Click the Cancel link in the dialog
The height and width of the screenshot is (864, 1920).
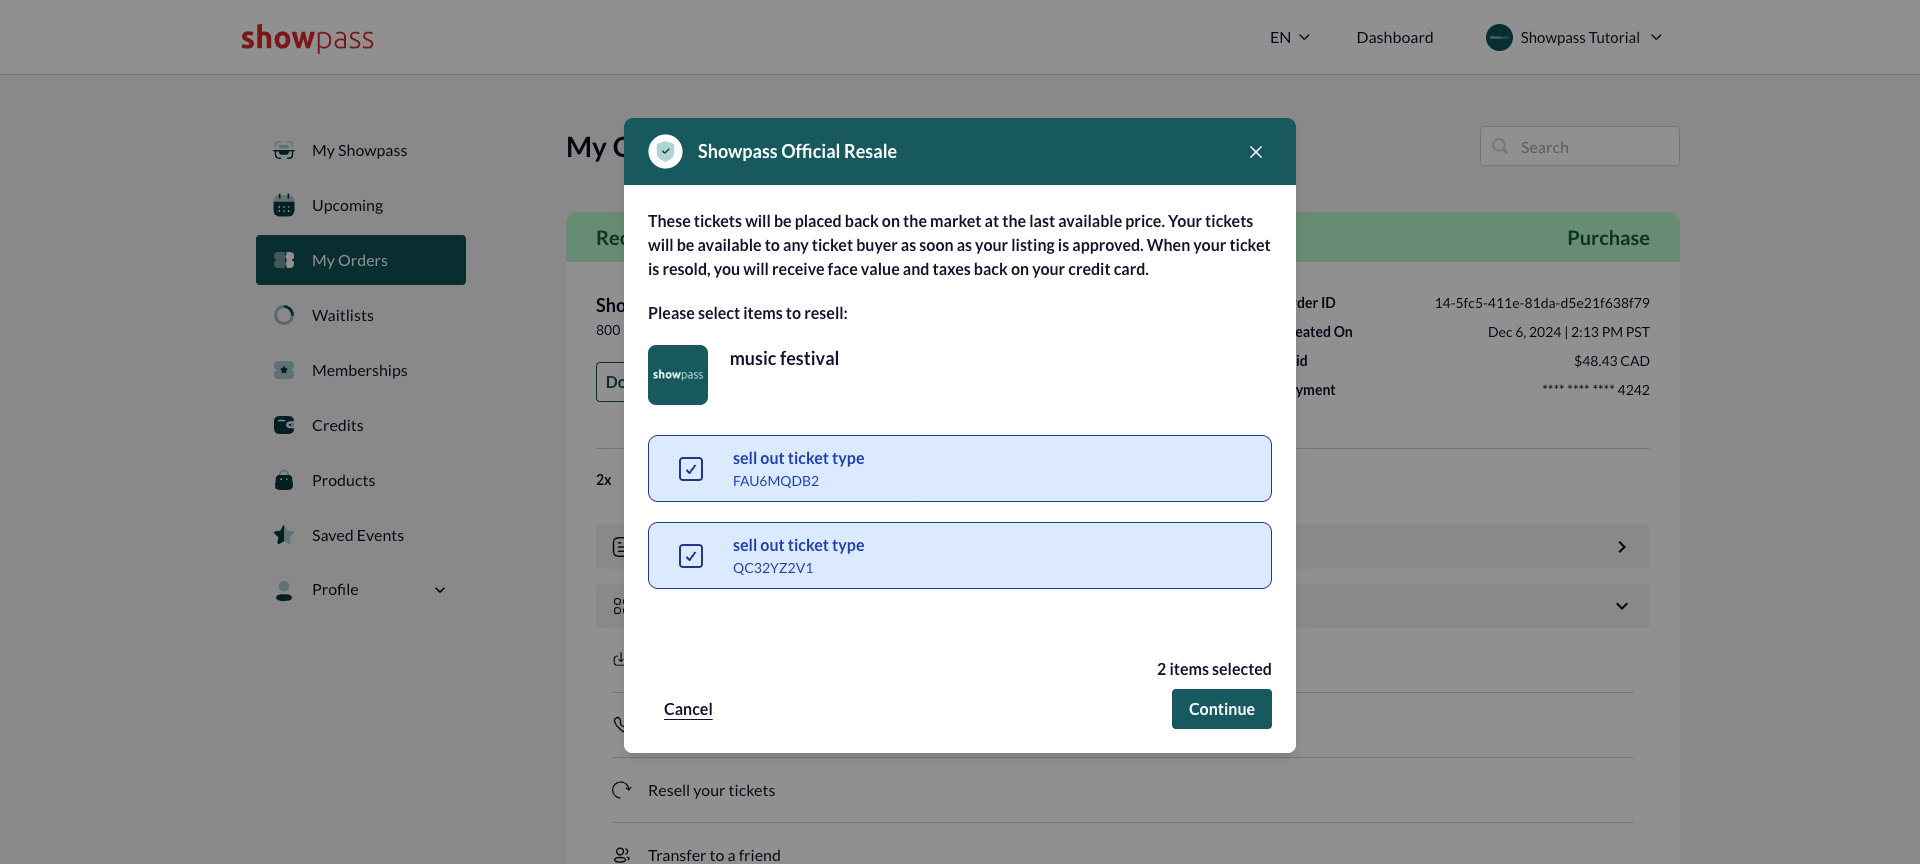point(688,709)
